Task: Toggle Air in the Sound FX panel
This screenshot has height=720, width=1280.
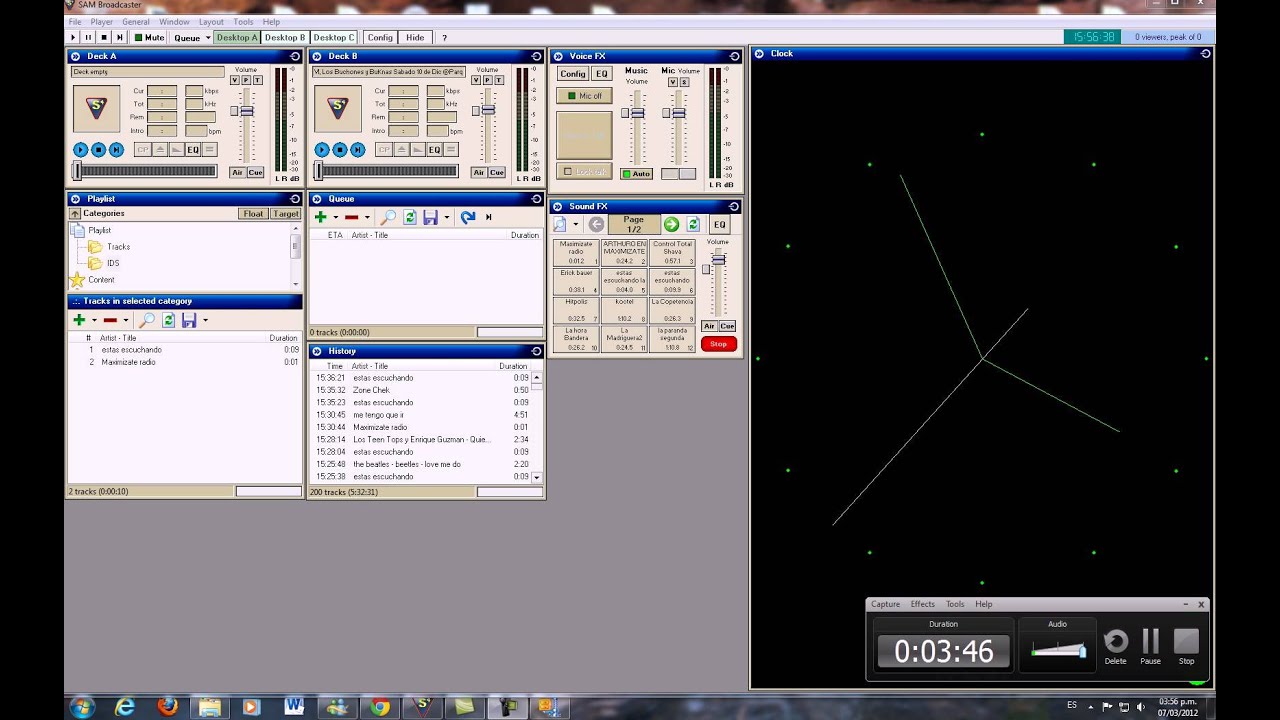Action: pyautogui.click(x=709, y=326)
